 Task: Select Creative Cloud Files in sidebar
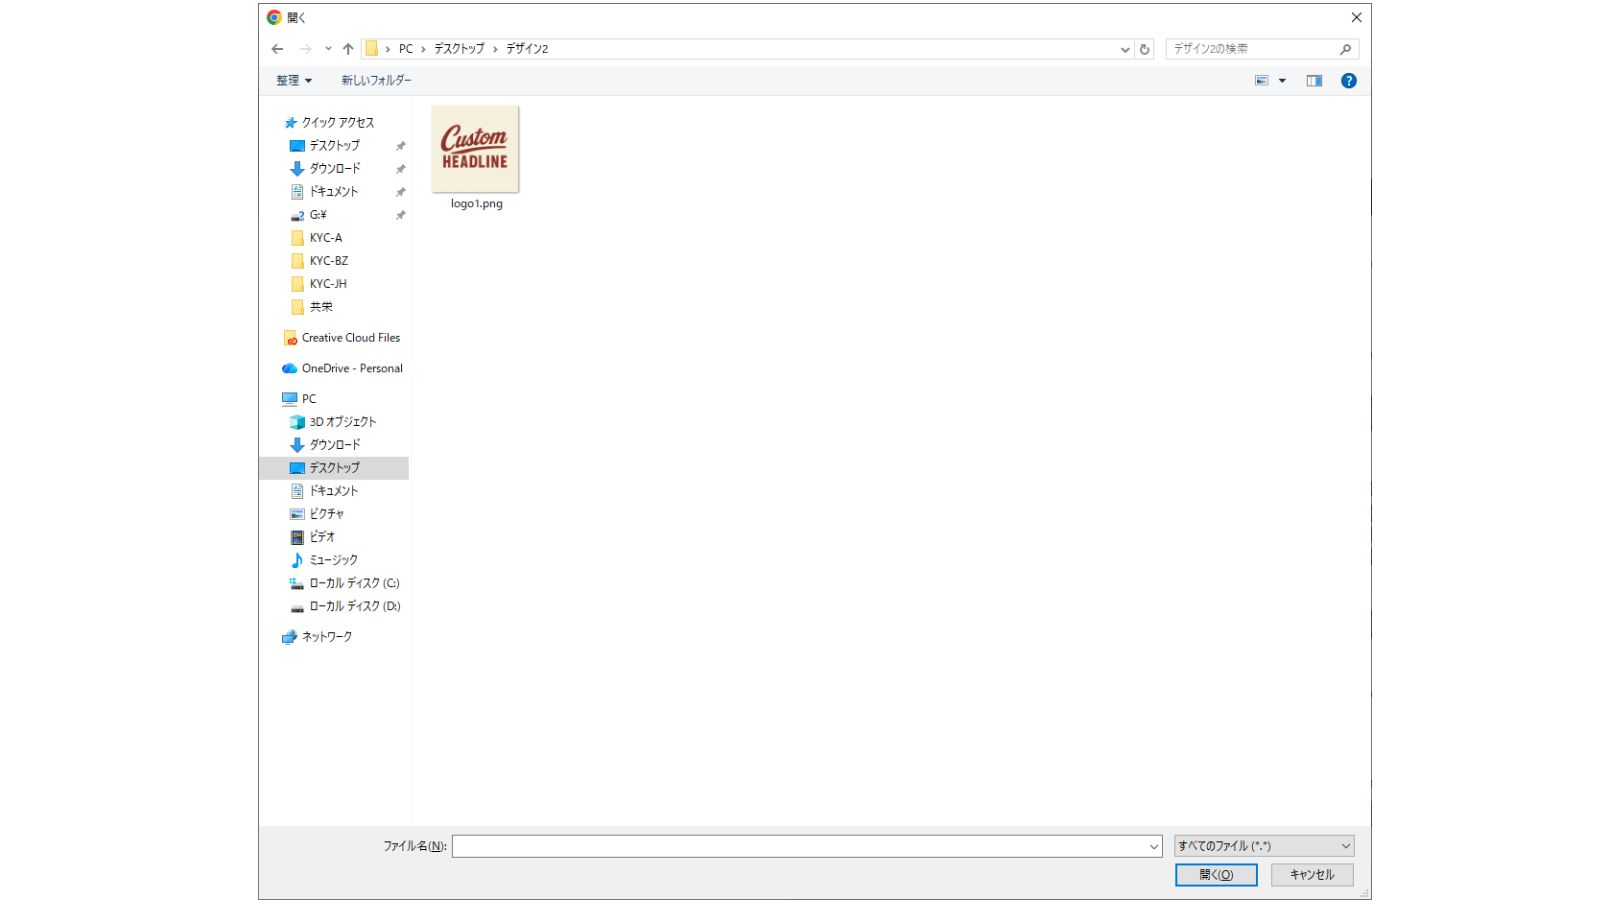tap(350, 338)
